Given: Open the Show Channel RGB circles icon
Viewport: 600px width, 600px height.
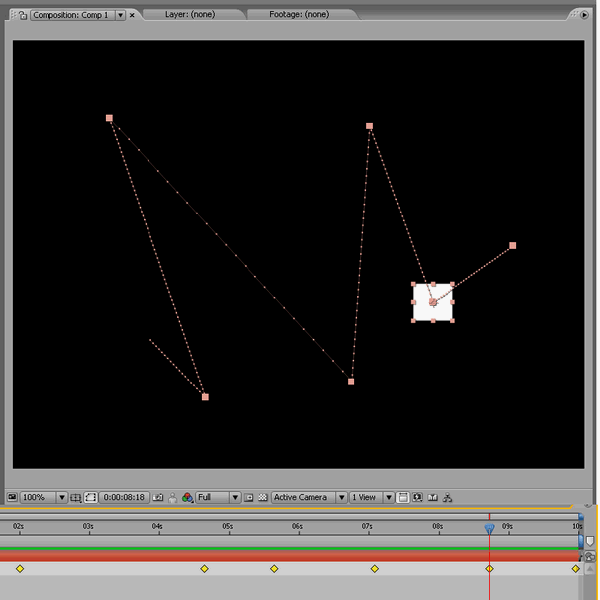Looking at the screenshot, I should [187, 497].
